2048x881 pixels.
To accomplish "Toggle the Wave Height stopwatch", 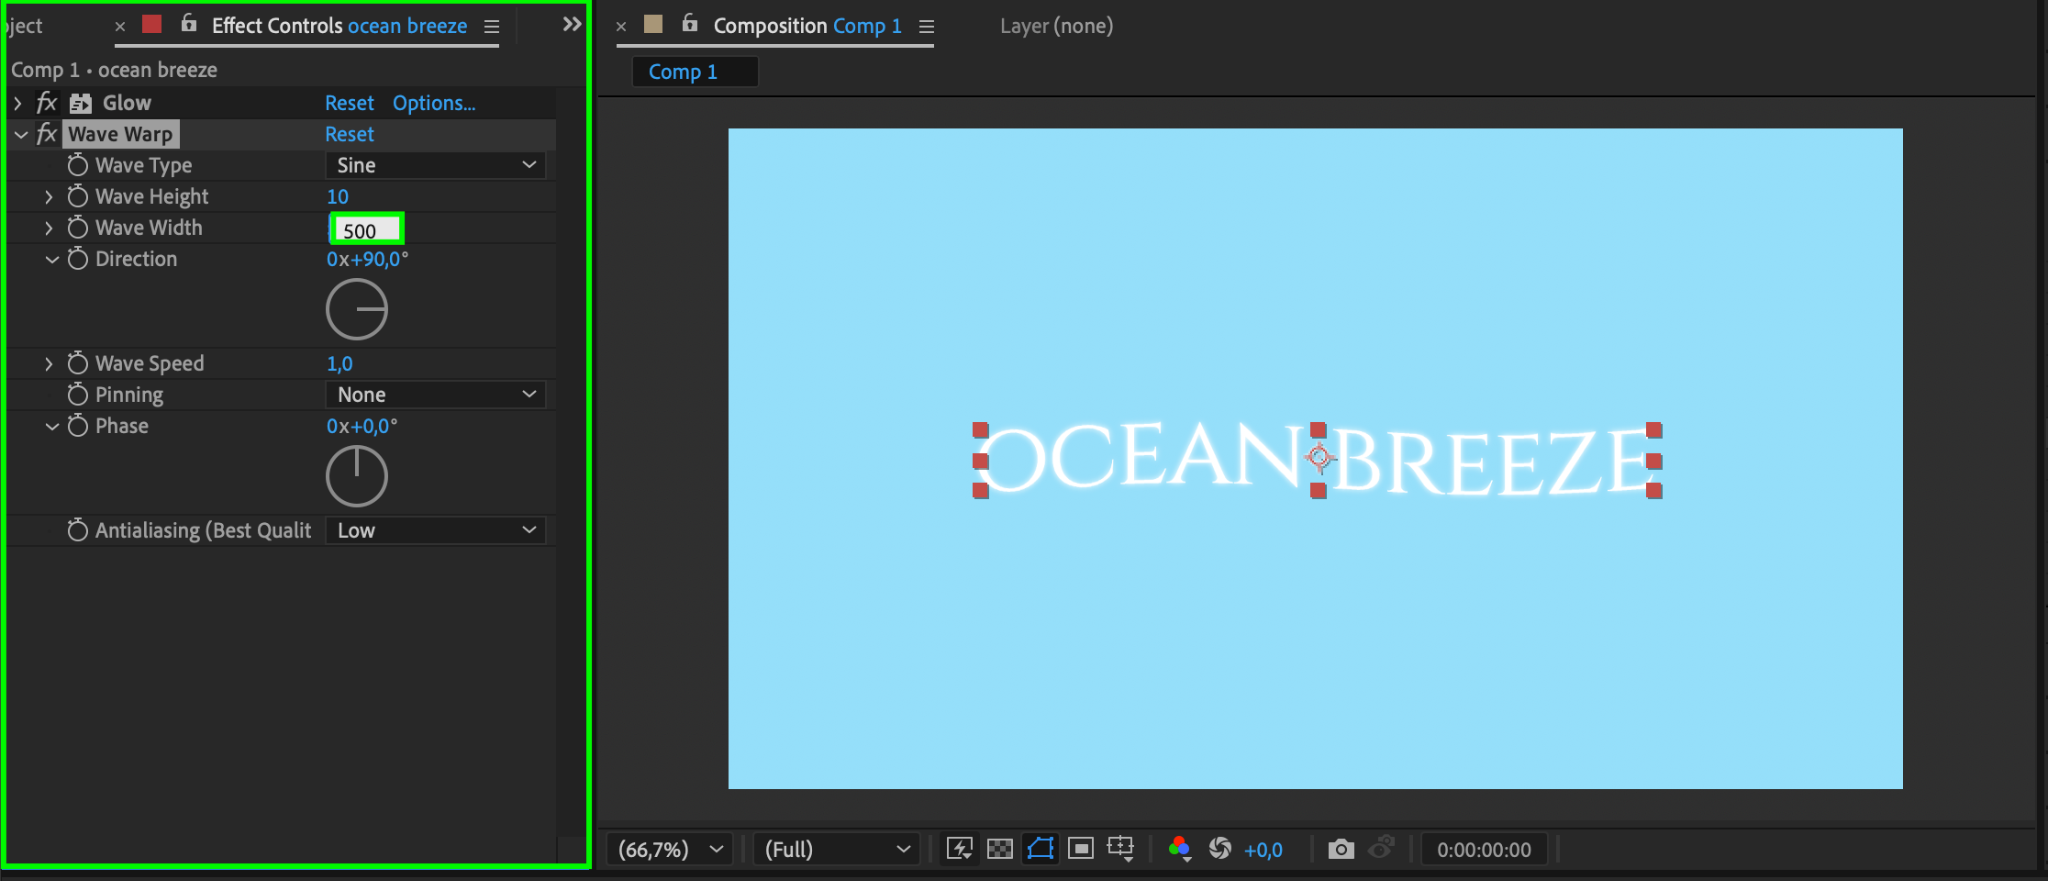I will click(x=78, y=196).
